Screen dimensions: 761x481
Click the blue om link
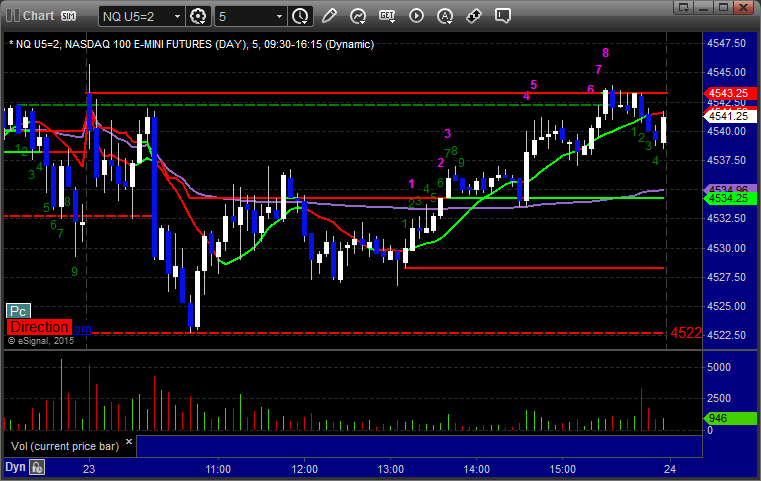pos(82,329)
